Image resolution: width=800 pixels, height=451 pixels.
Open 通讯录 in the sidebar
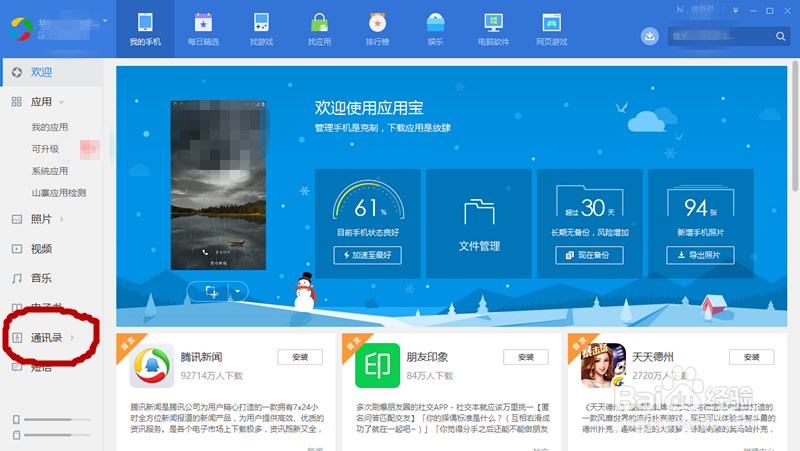[x=46, y=338]
